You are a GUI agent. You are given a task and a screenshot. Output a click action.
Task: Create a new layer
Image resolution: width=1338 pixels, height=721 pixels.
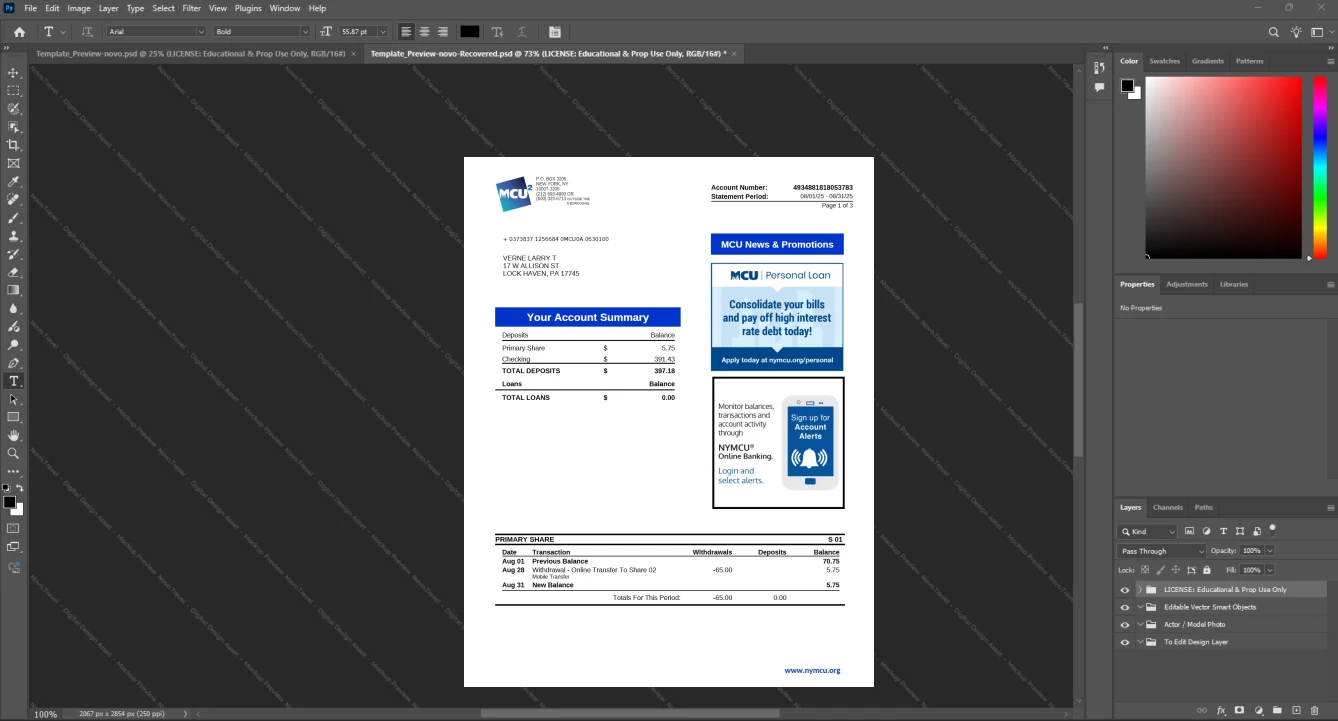point(1296,710)
